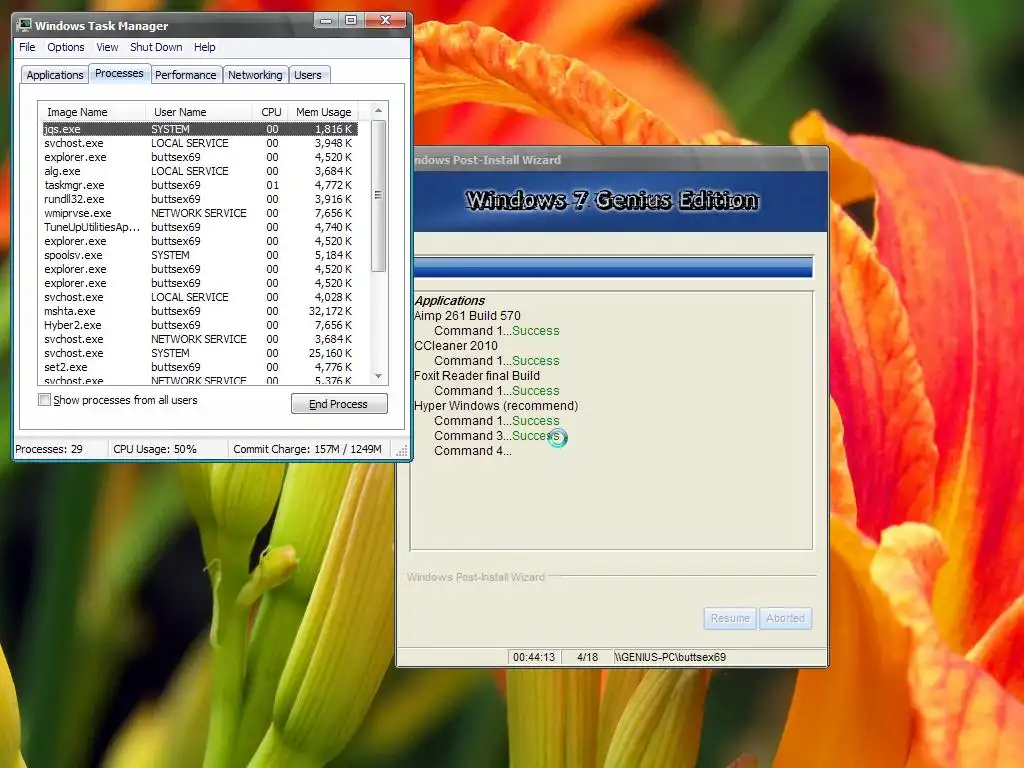Open the File menu in Task Manager
The image size is (1024, 768).
[27, 47]
